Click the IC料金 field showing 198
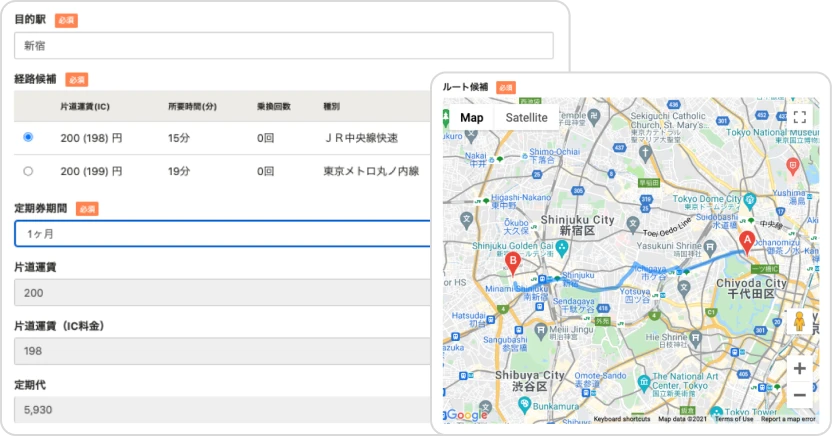832x436 pixels. point(223,351)
